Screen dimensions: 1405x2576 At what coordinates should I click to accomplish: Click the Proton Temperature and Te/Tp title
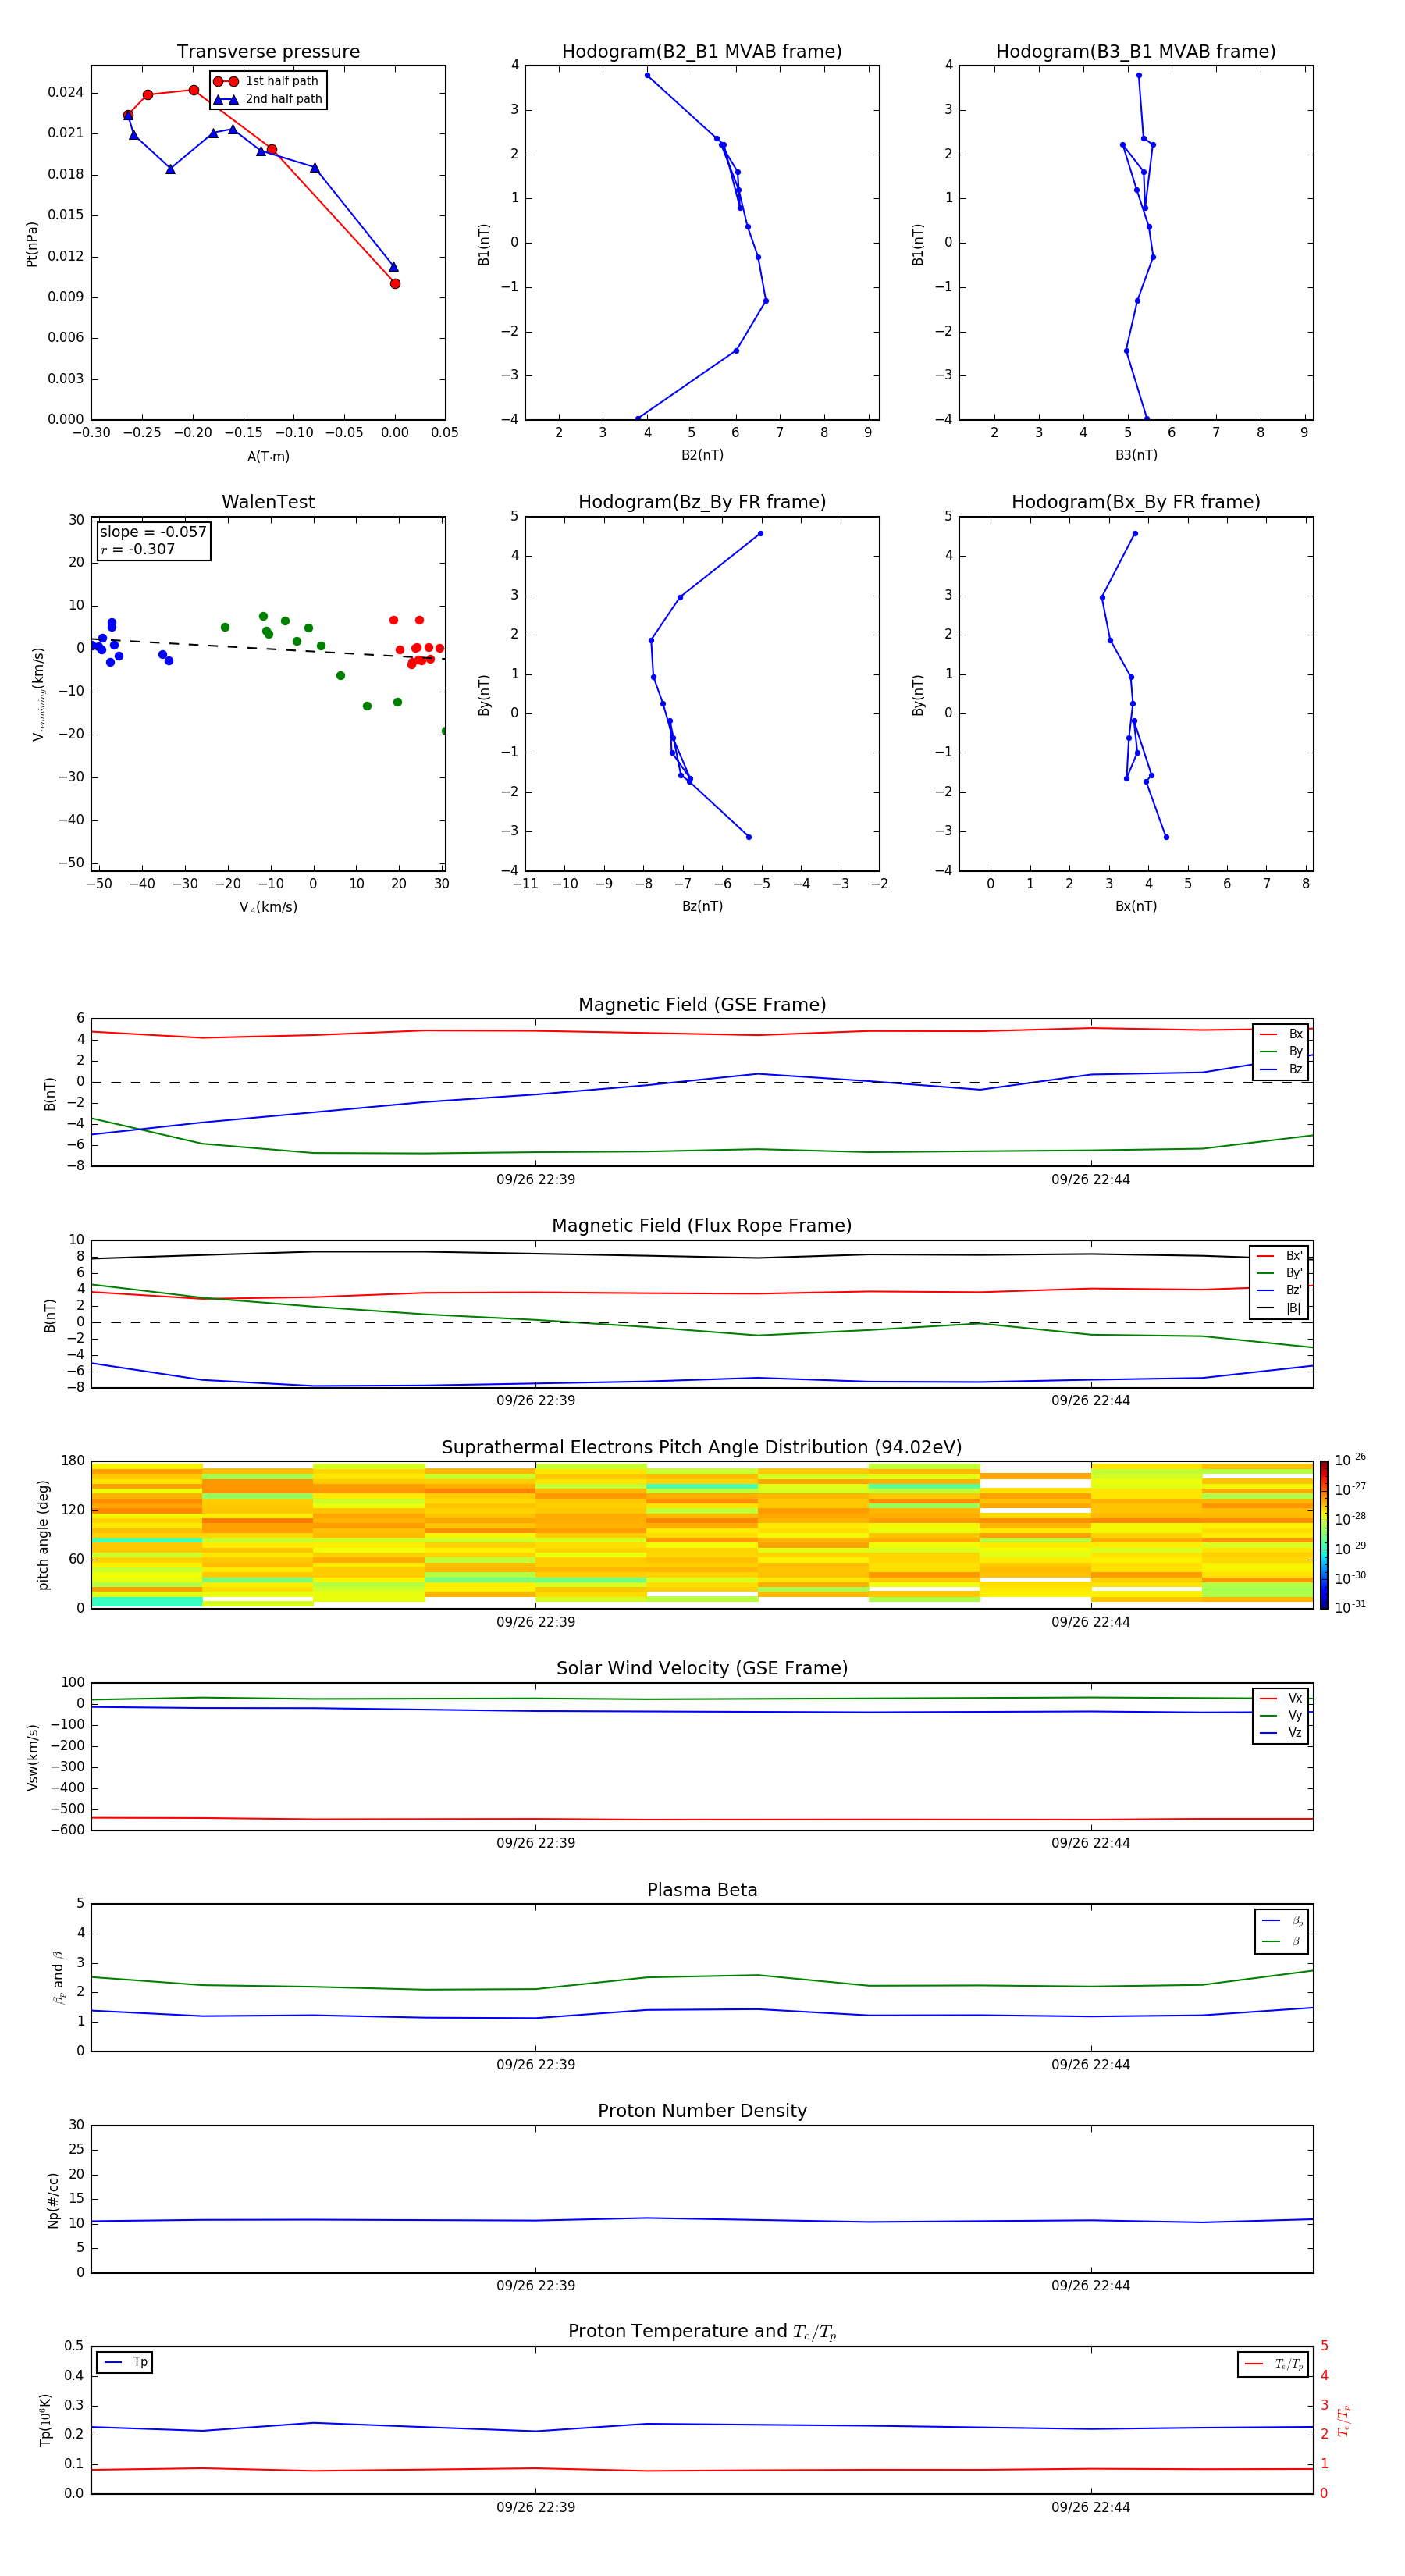pos(702,2332)
